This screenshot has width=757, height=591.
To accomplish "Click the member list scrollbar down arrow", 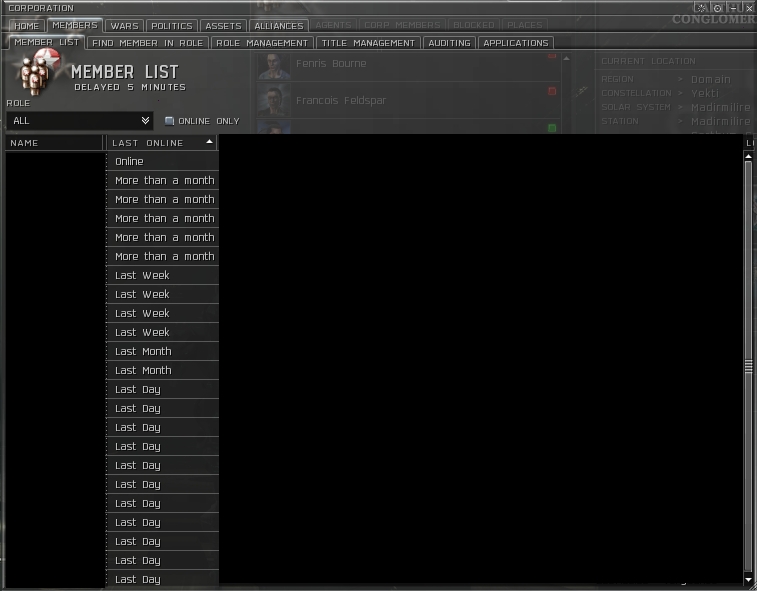I will [748, 580].
